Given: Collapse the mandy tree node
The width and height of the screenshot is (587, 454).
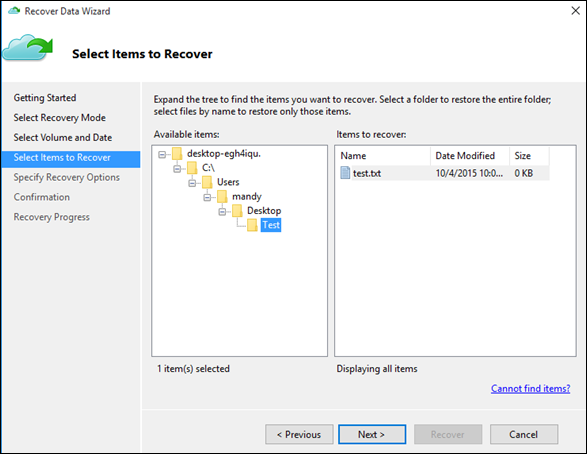Looking at the screenshot, I should (x=207, y=197).
